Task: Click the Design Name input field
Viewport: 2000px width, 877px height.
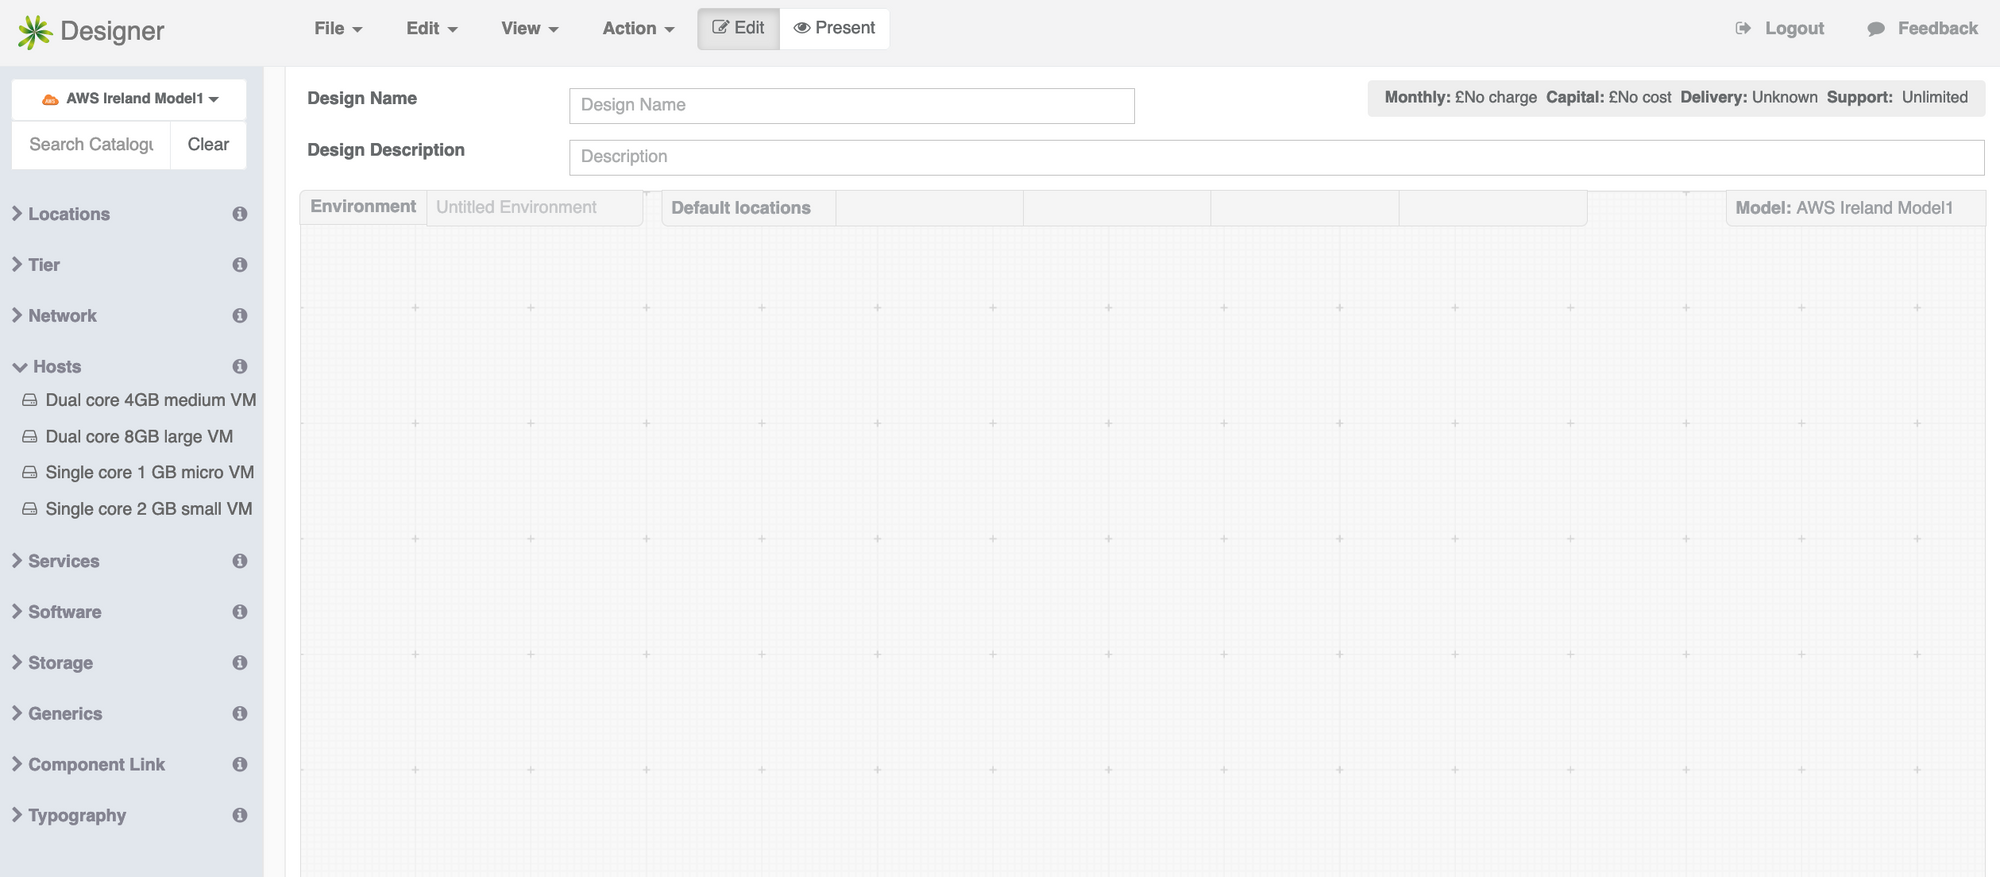Action: 851,106
